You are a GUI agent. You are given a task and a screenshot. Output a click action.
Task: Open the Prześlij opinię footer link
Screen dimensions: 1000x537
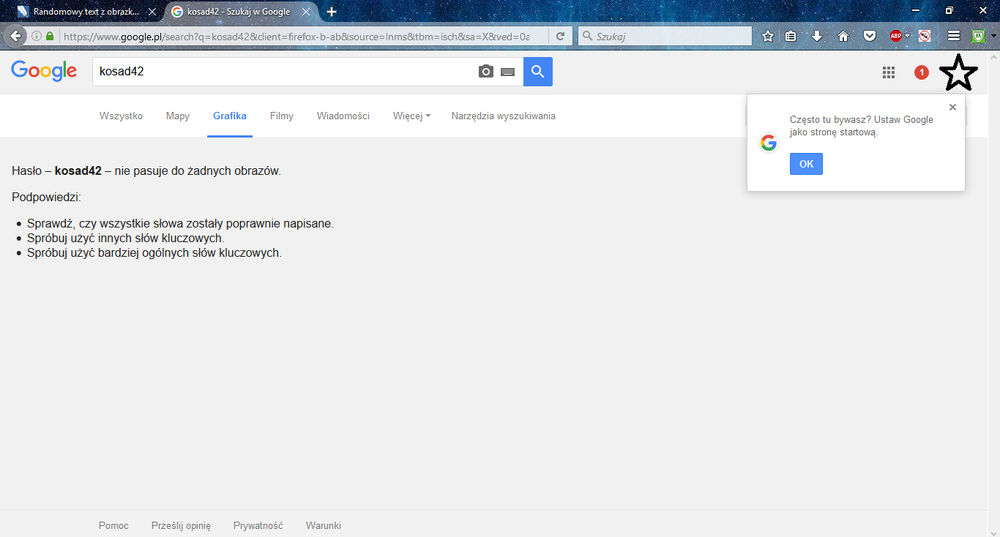[181, 526]
